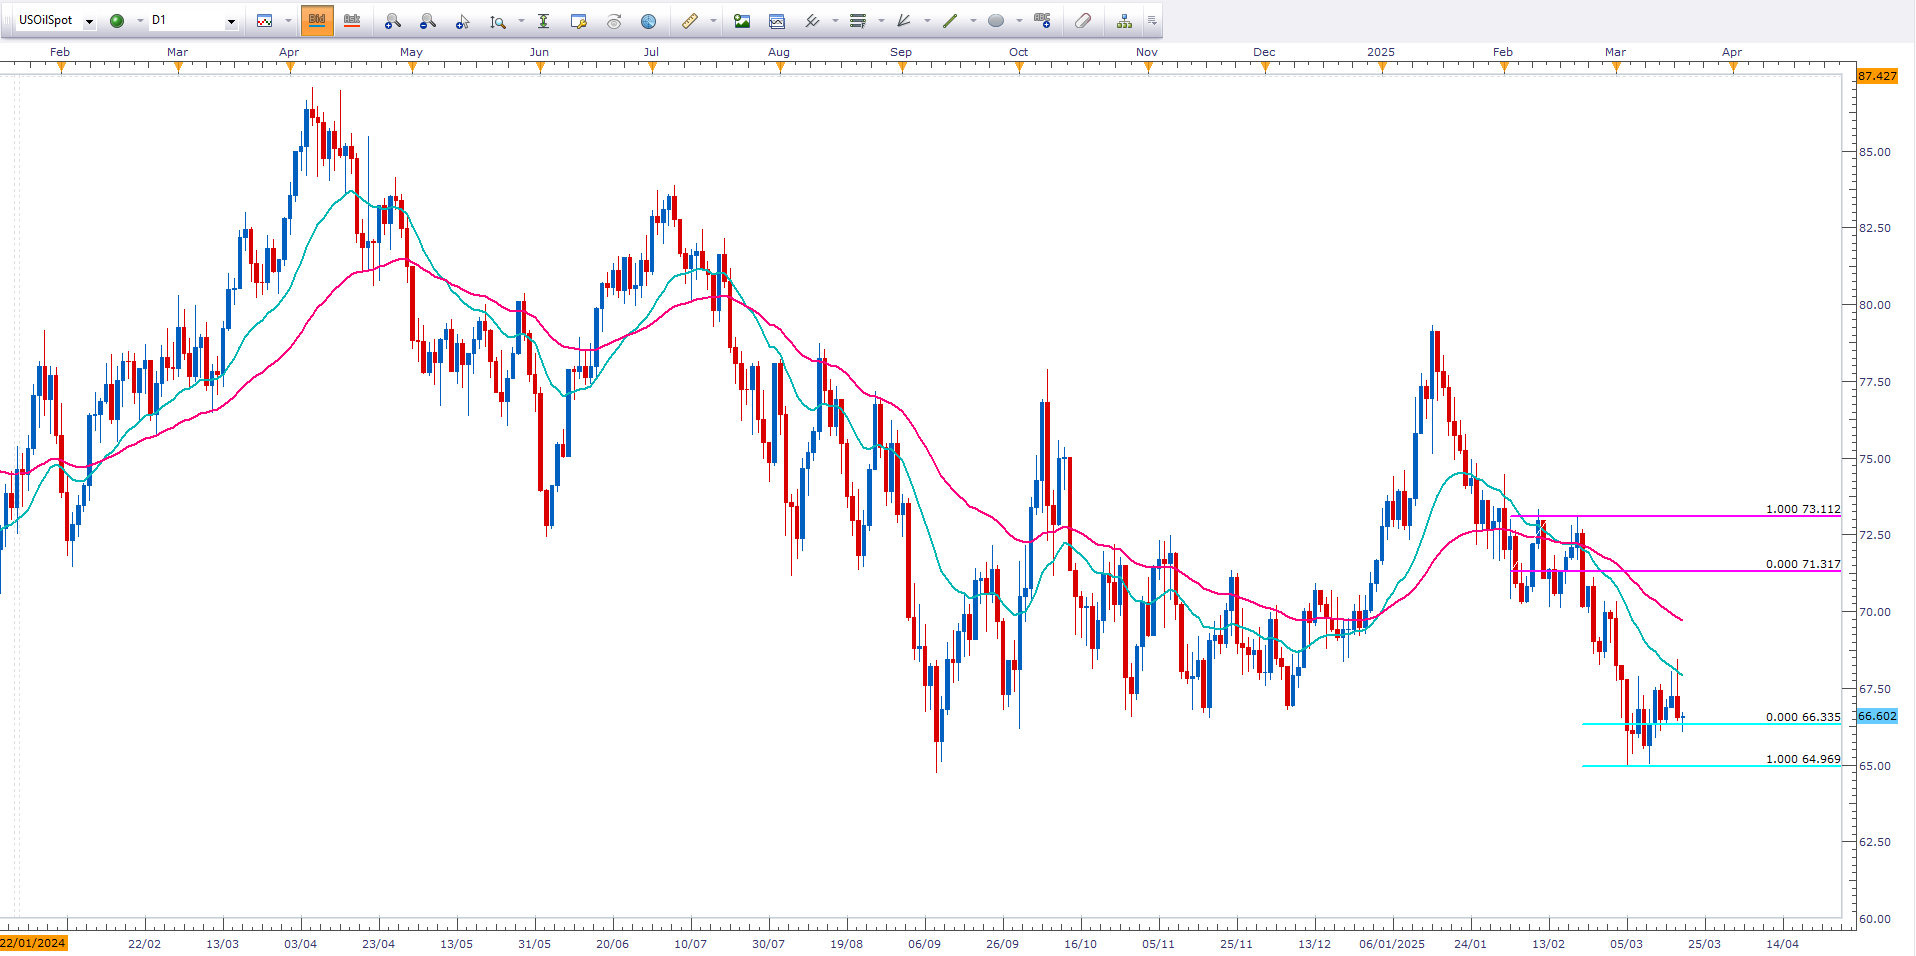Select the ruler measurement tool
This screenshot has height=956, width=1916.
(x=689, y=21)
